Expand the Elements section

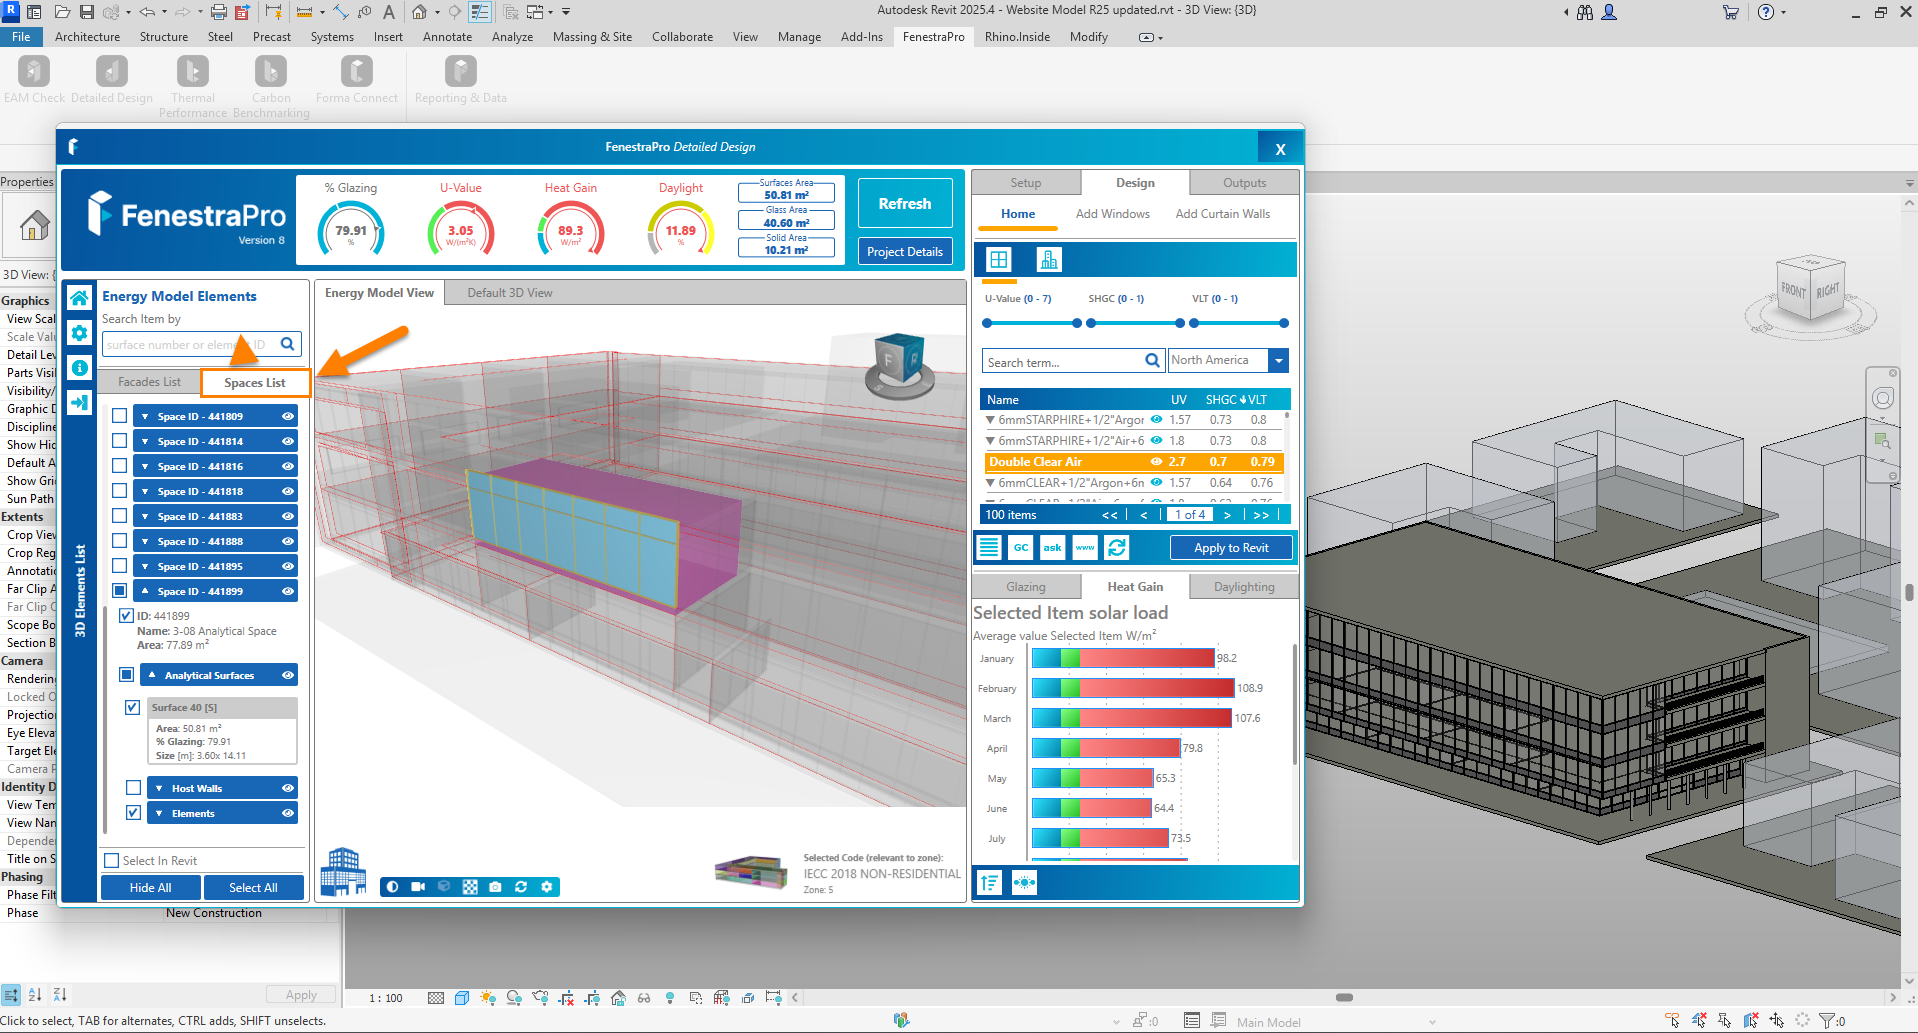point(159,813)
